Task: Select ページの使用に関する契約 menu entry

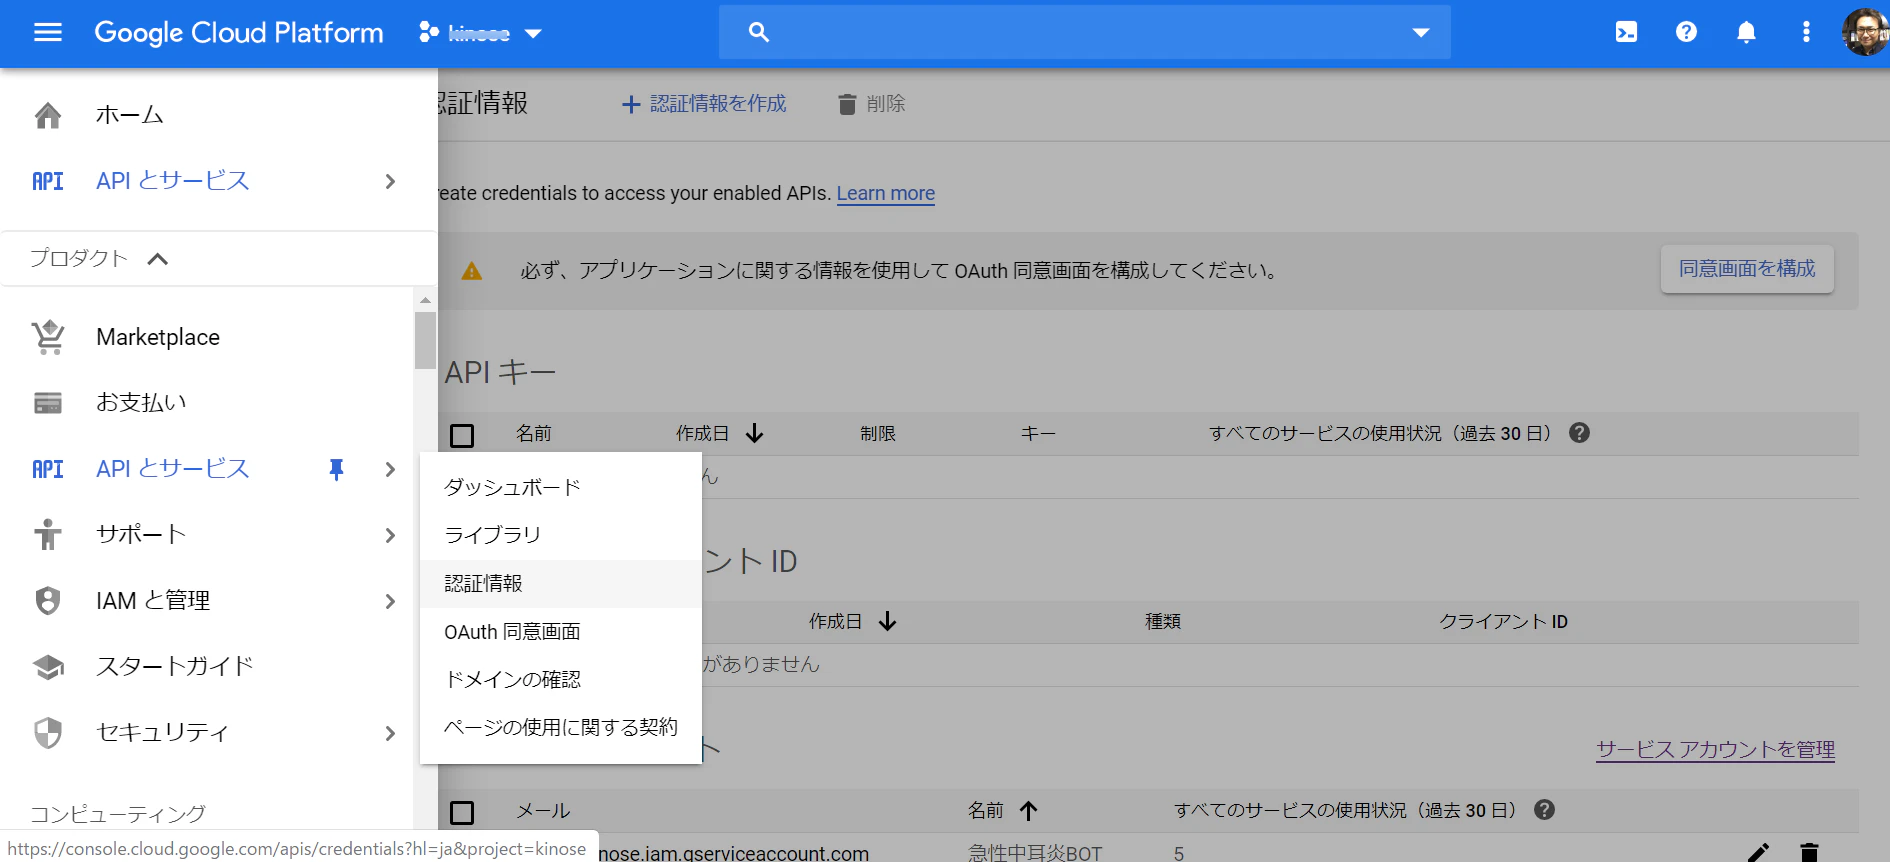Action: pyautogui.click(x=561, y=727)
